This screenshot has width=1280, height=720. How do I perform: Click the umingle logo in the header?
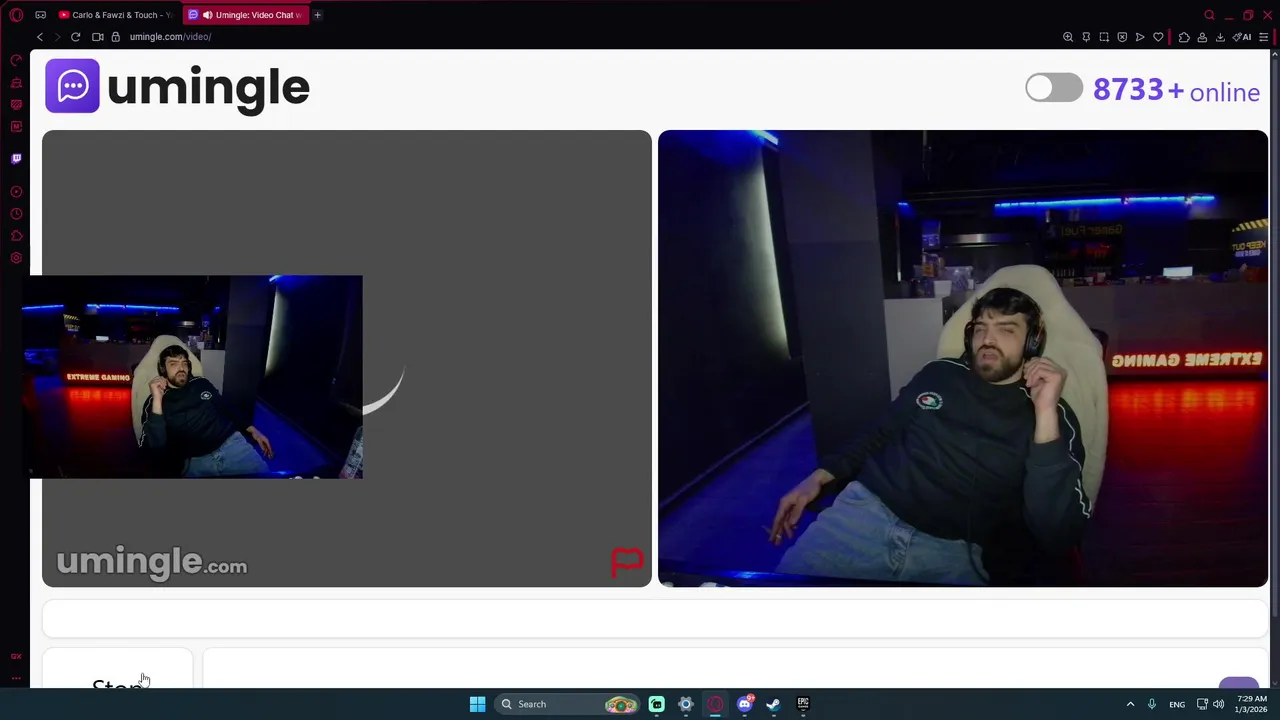click(177, 87)
